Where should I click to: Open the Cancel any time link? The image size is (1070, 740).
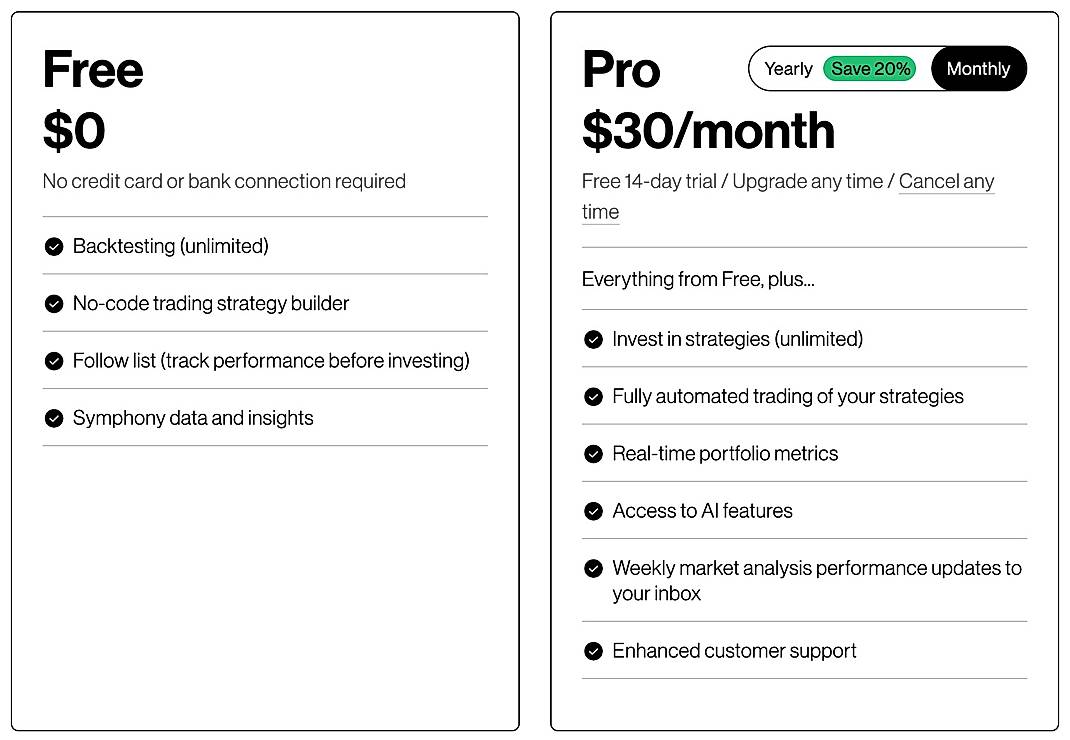pyautogui.click(x=946, y=181)
